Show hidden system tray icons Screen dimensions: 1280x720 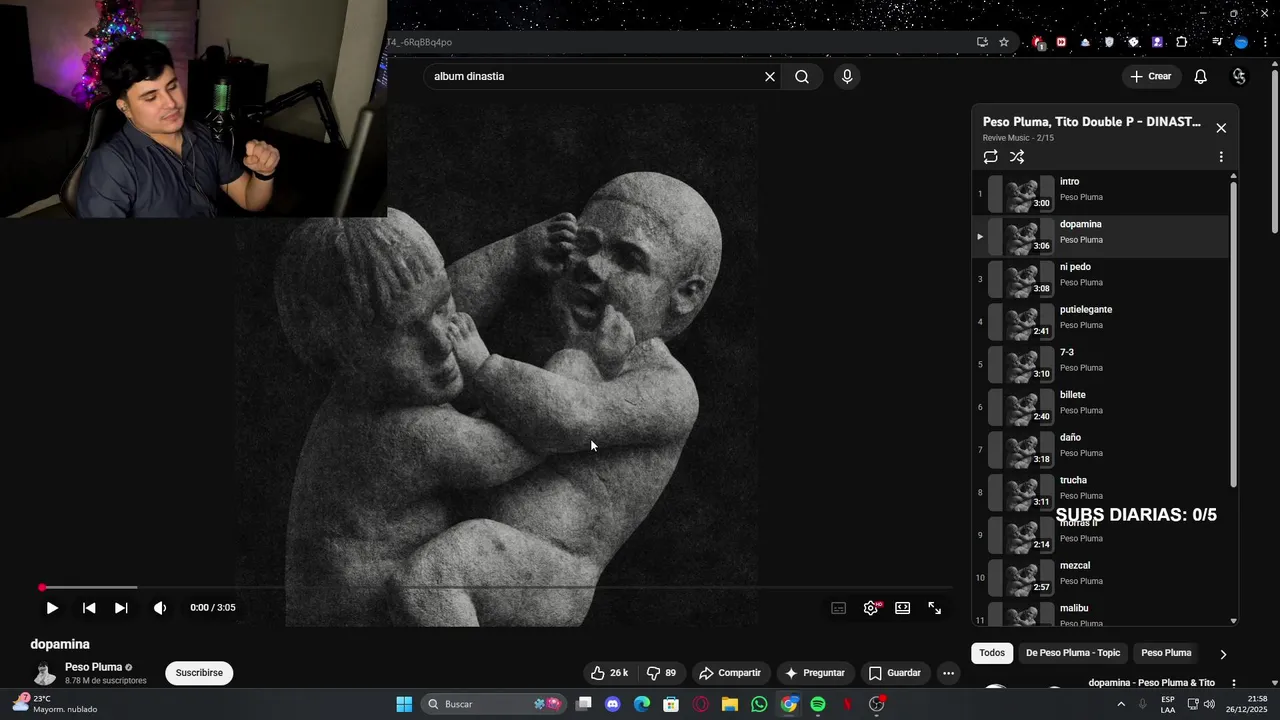coord(1120,704)
